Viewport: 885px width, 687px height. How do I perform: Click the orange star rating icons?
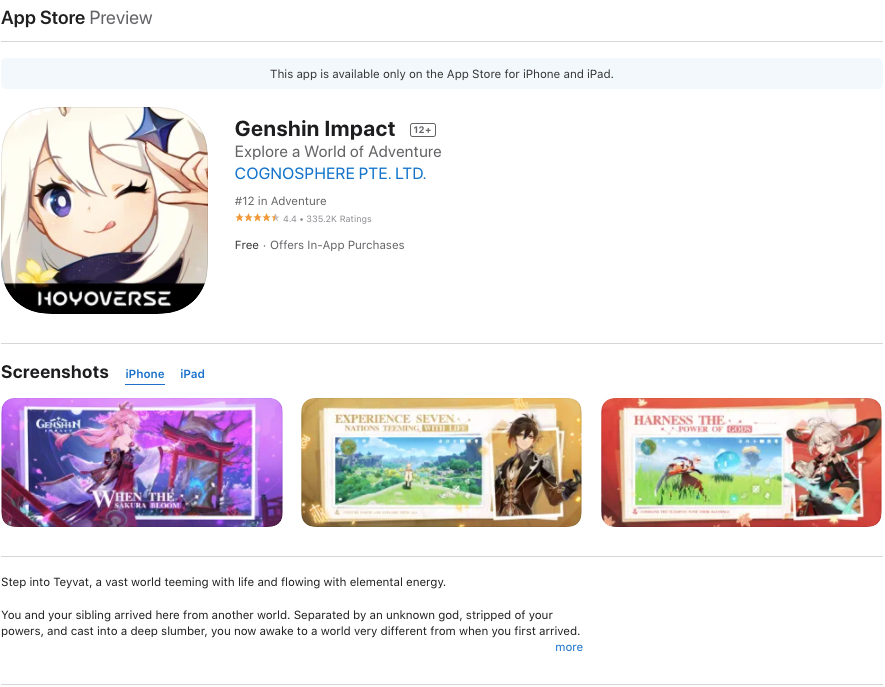coord(257,218)
